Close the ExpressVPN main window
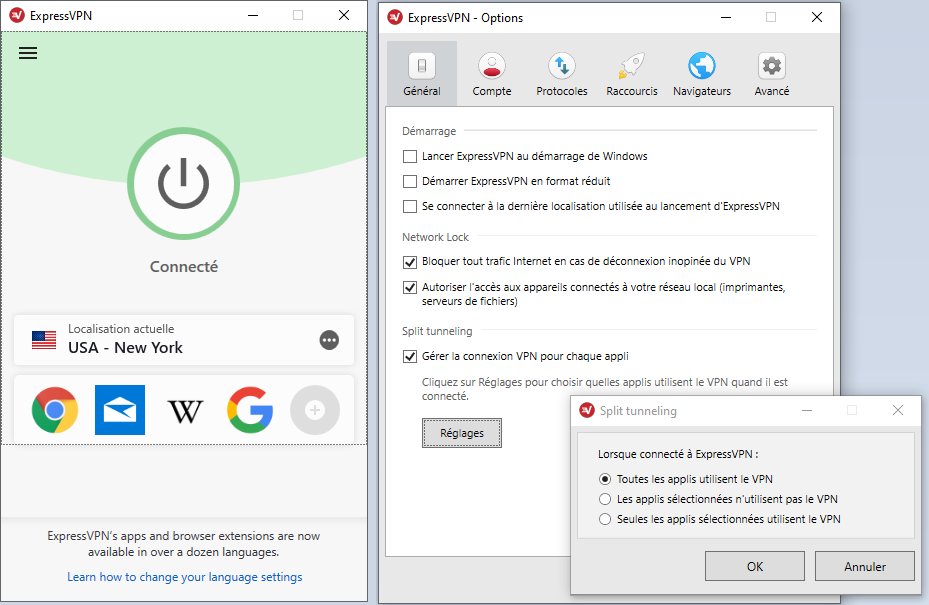This screenshot has width=929, height=605. pyautogui.click(x=344, y=15)
